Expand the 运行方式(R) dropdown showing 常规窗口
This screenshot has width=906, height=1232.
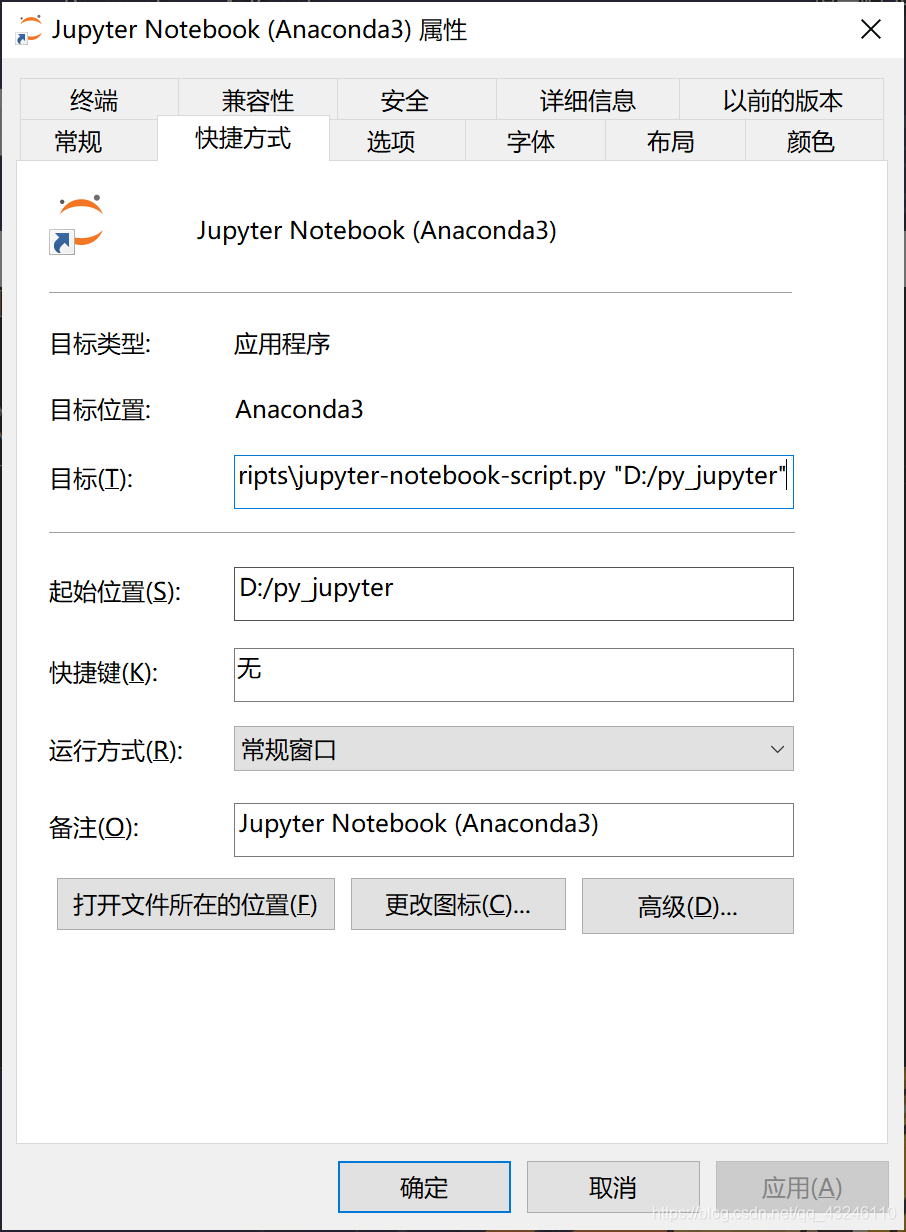tap(514, 749)
